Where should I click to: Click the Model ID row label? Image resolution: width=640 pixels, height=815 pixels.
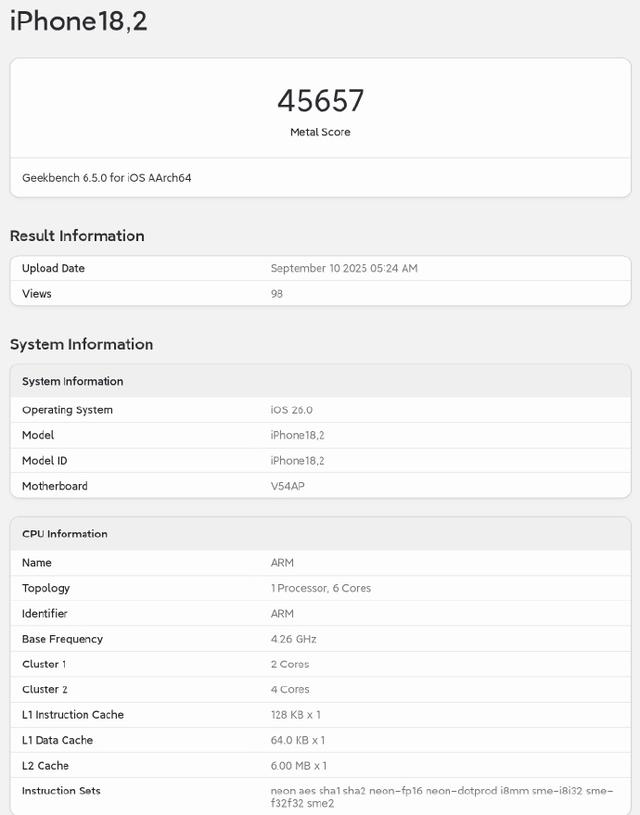tap(45, 461)
